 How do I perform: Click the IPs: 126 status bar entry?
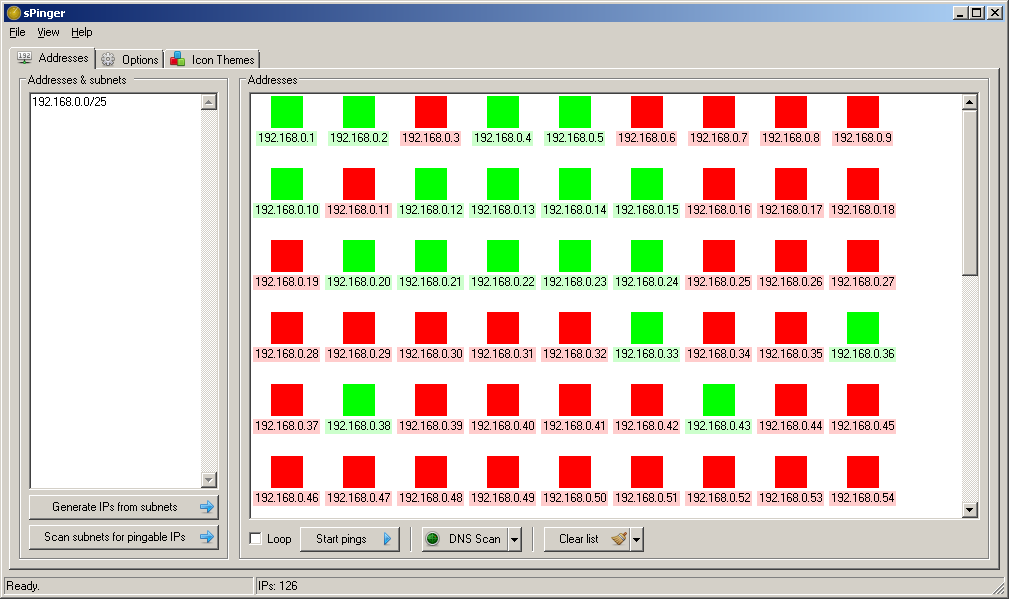click(x=278, y=585)
